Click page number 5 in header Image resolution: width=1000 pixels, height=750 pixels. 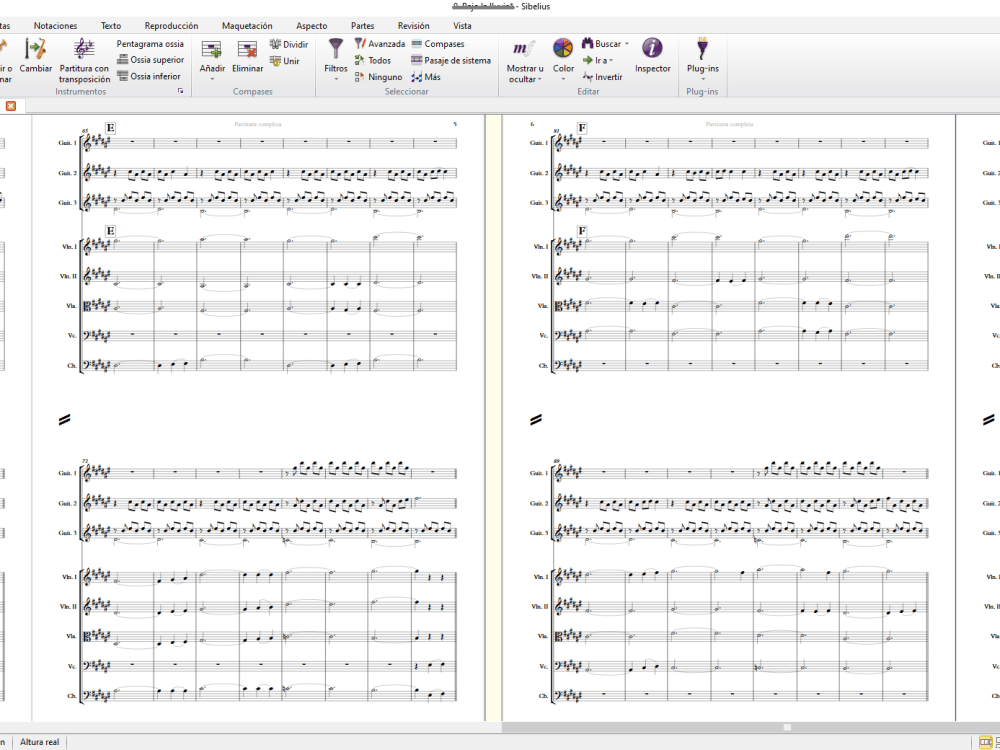point(455,124)
